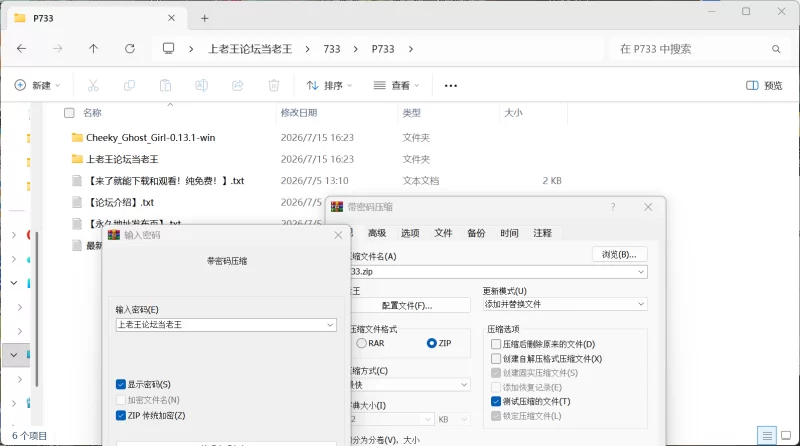Close the password input dialog
Image resolution: width=800 pixels, height=446 pixels.
[x=338, y=235]
